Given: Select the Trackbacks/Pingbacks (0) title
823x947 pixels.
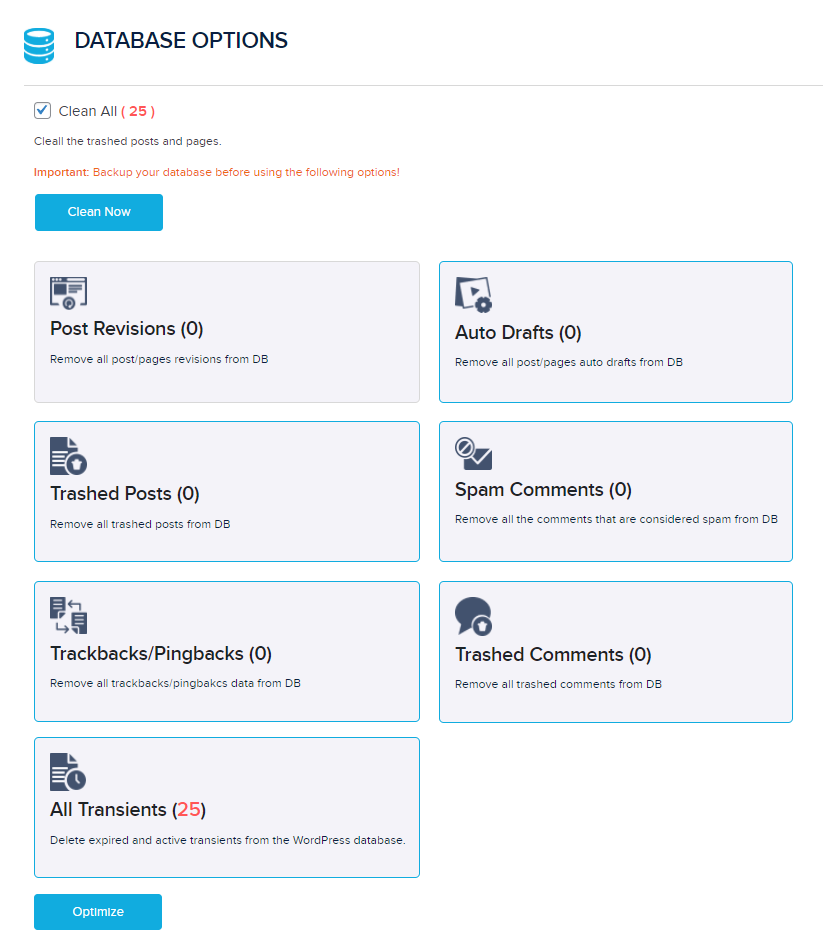Looking at the screenshot, I should 161,653.
